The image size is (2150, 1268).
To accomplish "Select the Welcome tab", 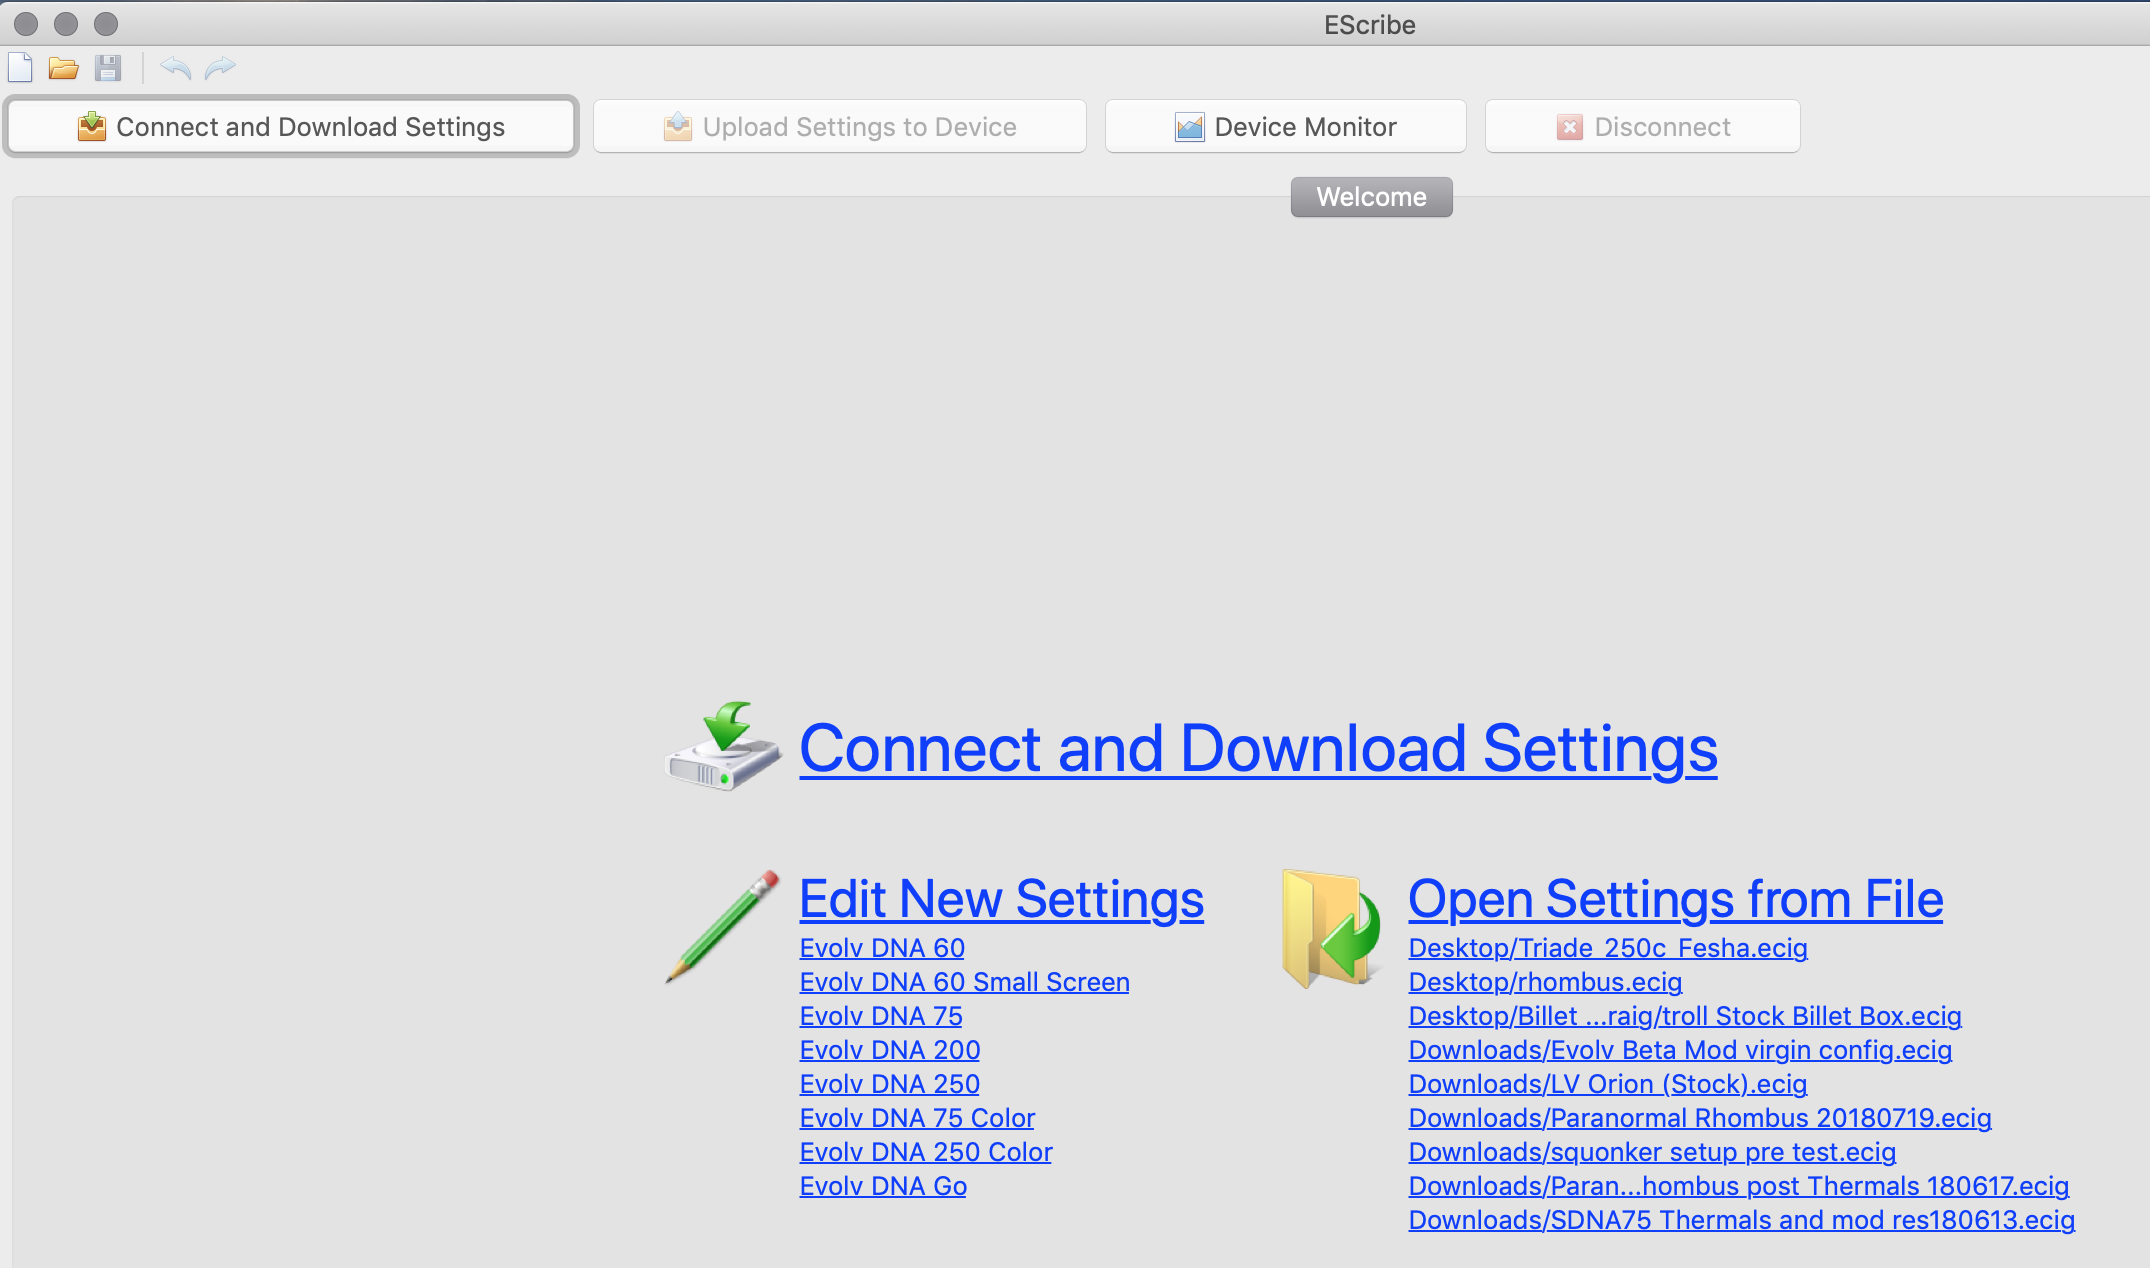I will (1371, 197).
